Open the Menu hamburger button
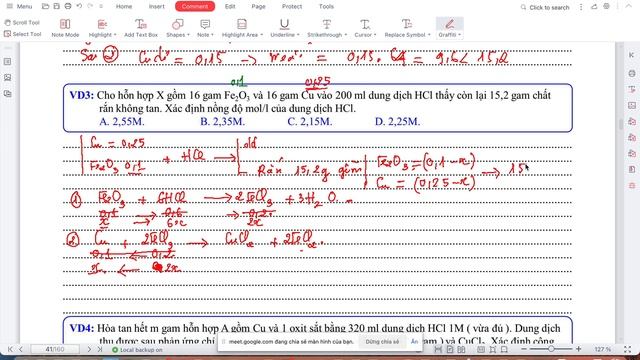640x360 pixels. 19,7
